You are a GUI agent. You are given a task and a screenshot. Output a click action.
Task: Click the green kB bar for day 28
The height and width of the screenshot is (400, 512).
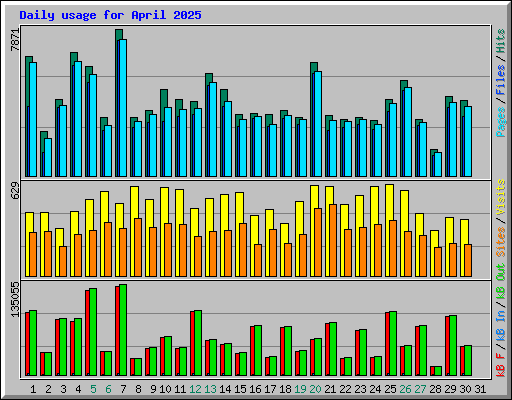coord(438,371)
